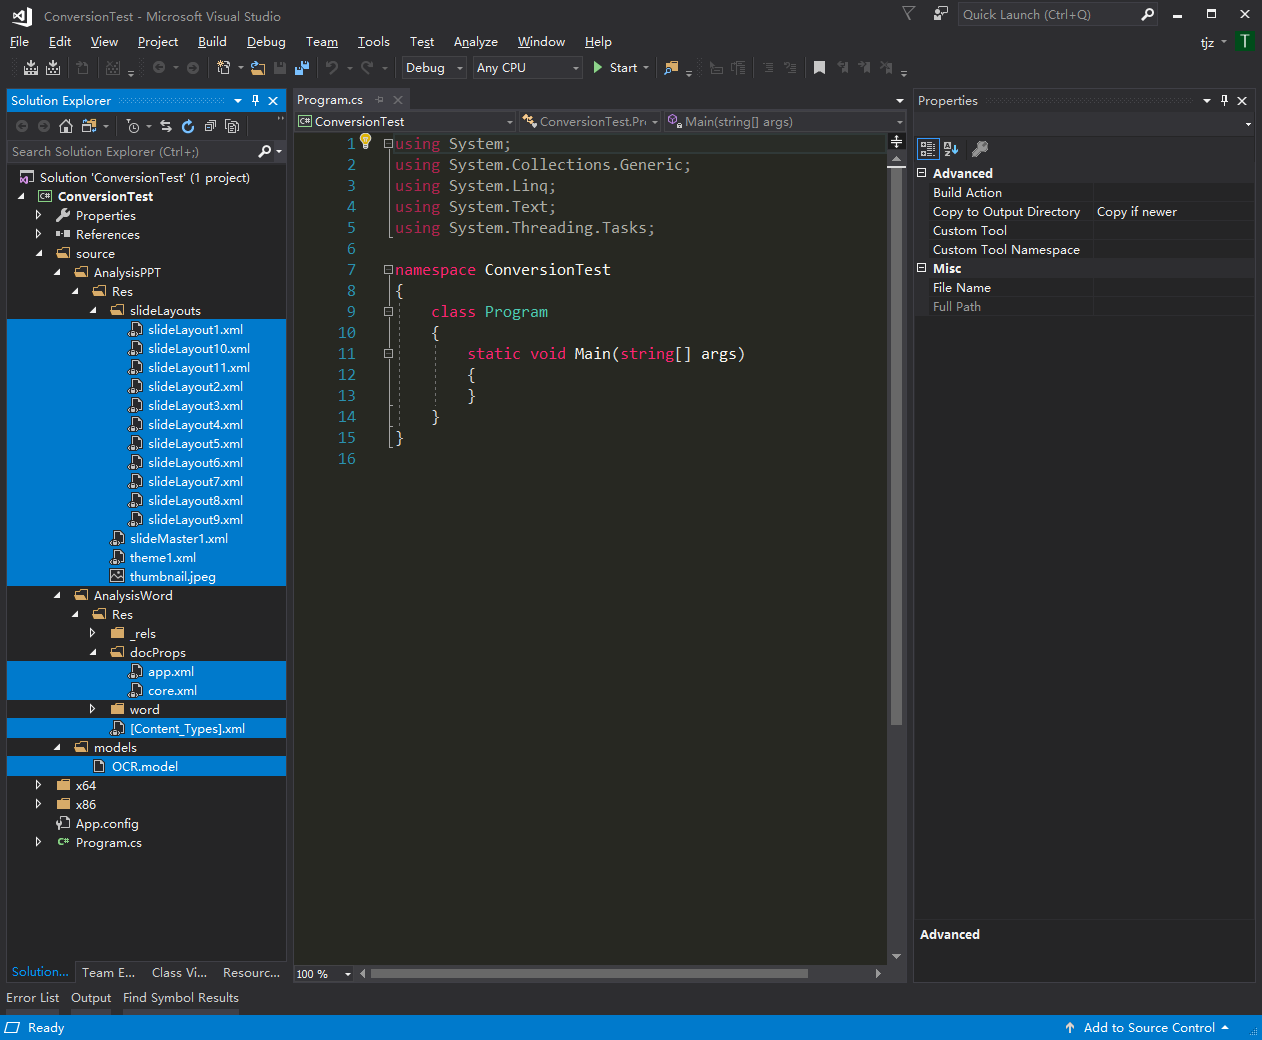Click the green T account avatar

coord(1245,41)
